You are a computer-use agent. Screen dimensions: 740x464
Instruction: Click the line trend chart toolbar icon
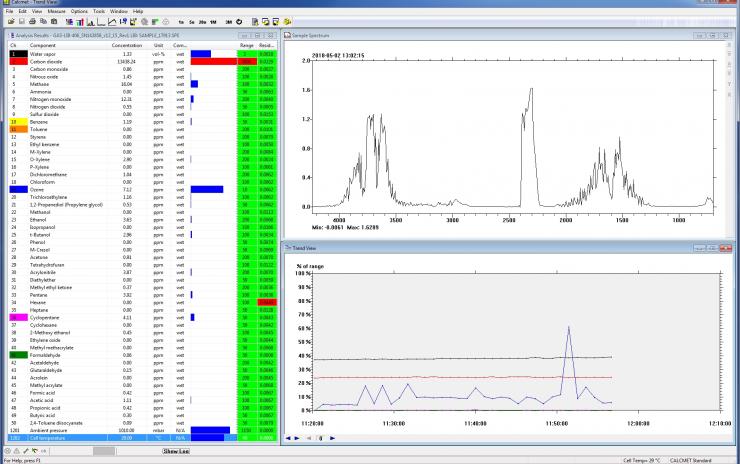(112, 22)
